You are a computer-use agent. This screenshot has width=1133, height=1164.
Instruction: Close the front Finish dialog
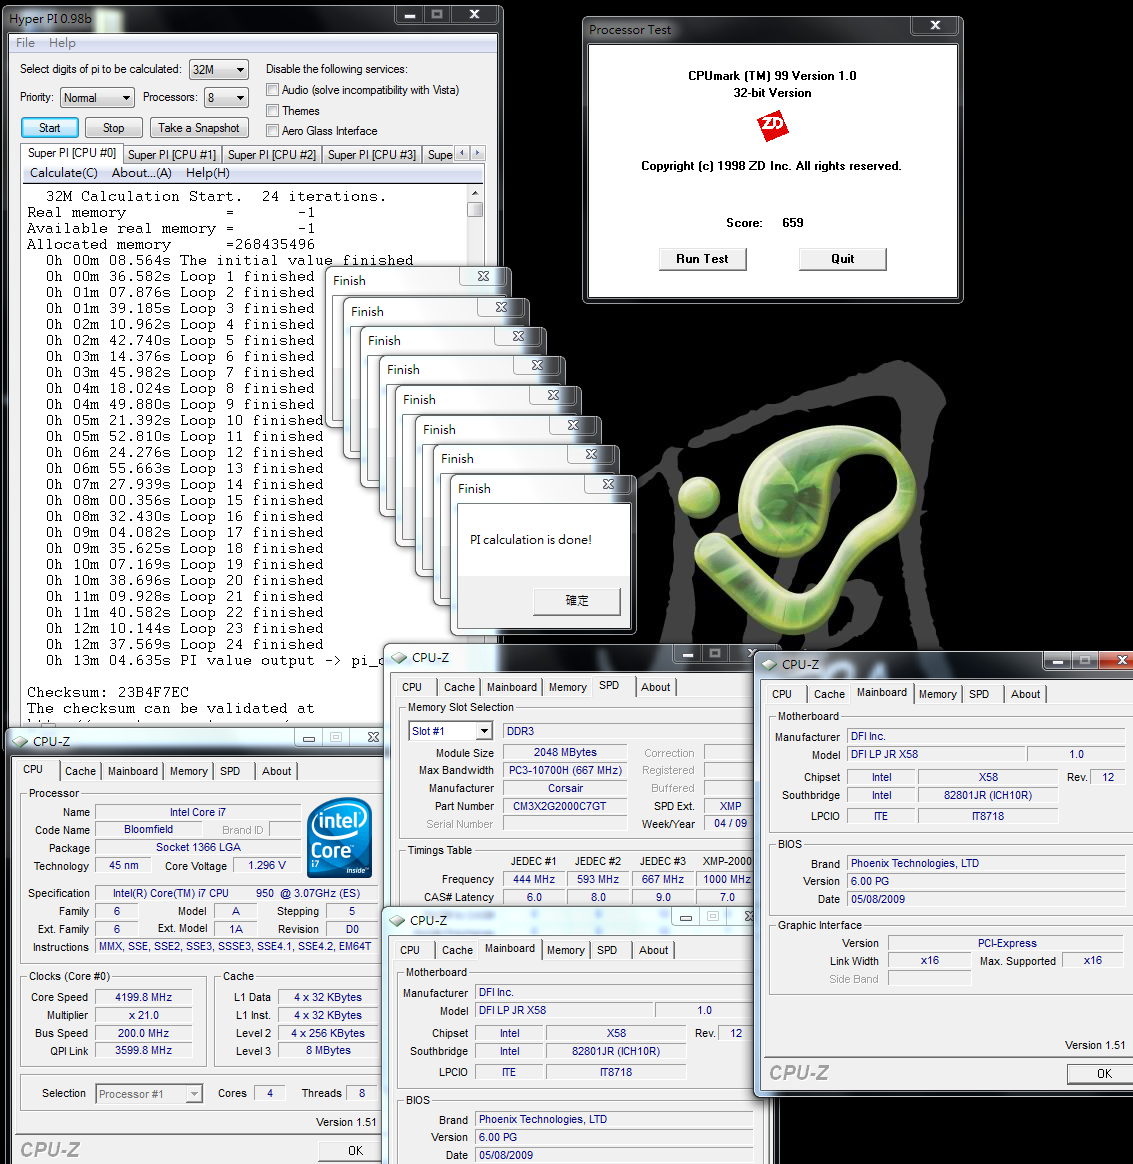[609, 484]
